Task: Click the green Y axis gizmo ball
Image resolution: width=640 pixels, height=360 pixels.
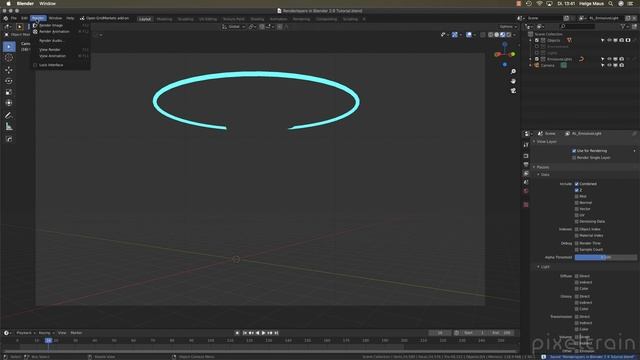Action: [x=512, y=54]
